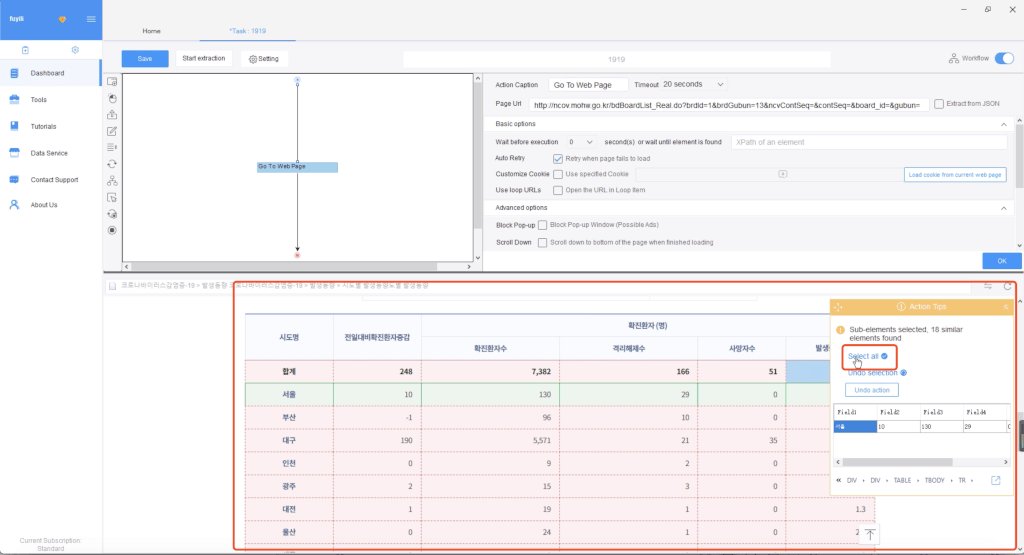Screen dimensions: 1024x555
Task: Click the TABLE breadcrumb in Action Tips
Action: [x=902, y=481]
